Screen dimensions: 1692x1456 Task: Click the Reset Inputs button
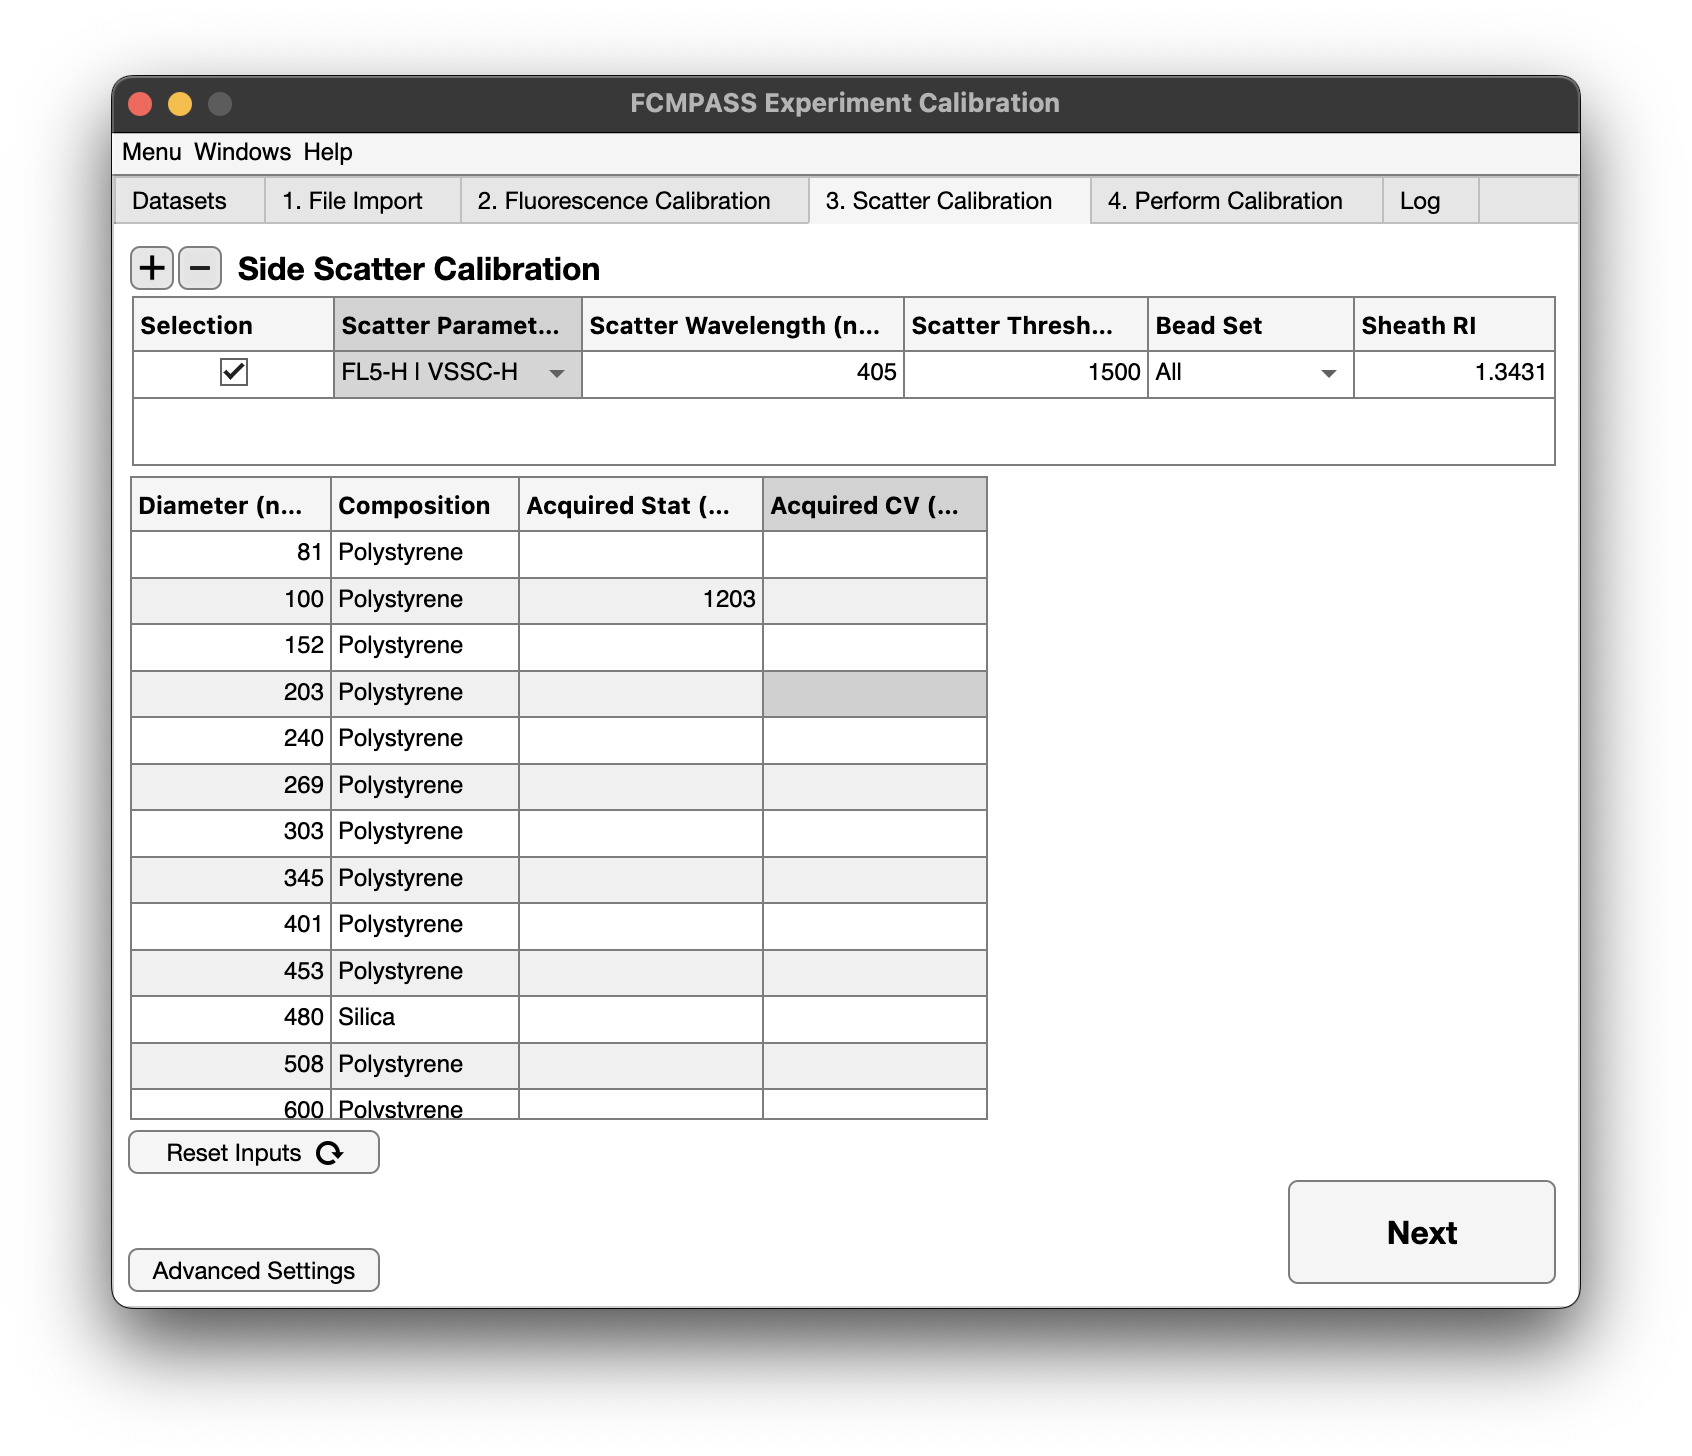[254, 1152]
